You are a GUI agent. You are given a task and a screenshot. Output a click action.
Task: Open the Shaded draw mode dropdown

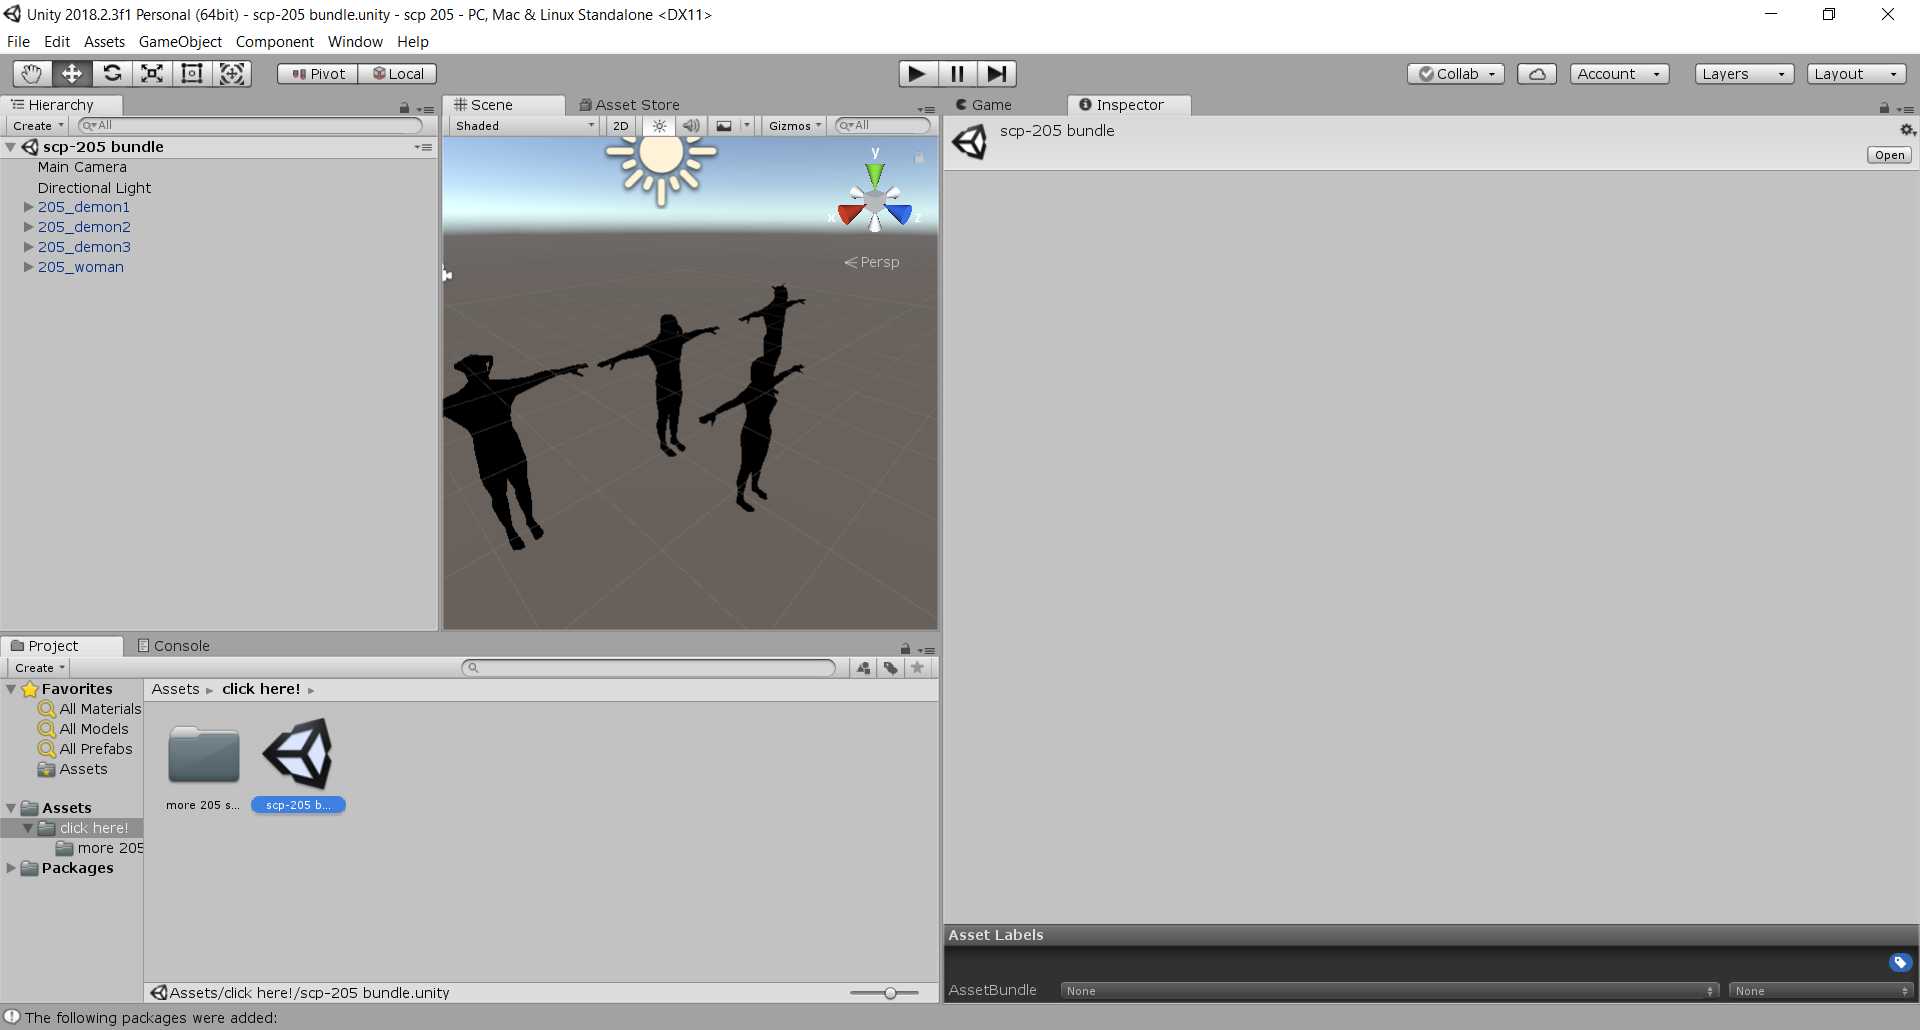click(x=523, y=126)
